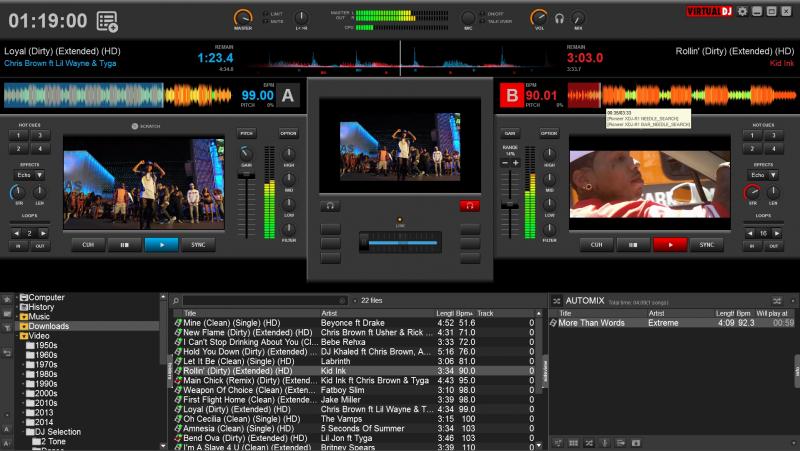The image size is (800, 451).
Task: Click deck A pitch fader
Action: tap(246, 176)
